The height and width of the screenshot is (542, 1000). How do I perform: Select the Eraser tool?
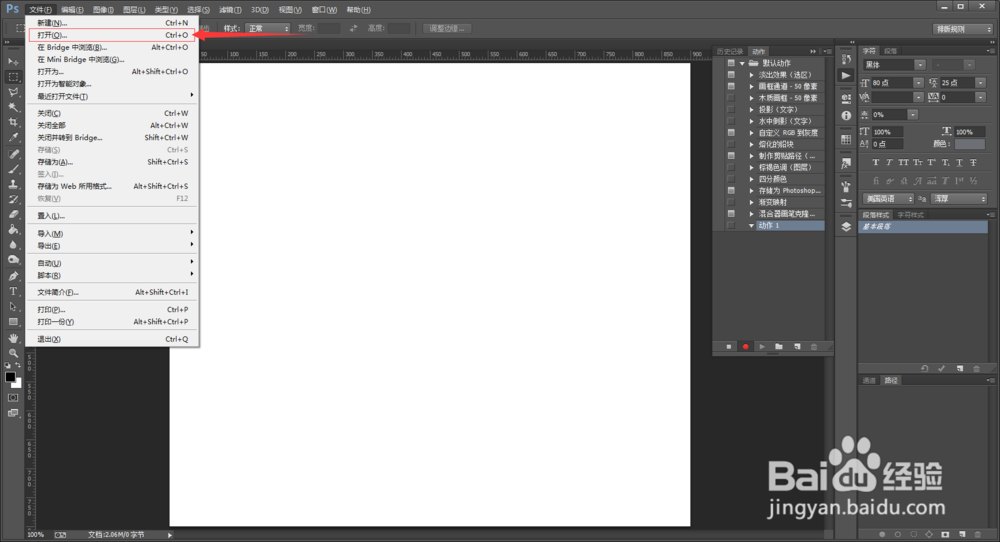[x=13, y=215]
